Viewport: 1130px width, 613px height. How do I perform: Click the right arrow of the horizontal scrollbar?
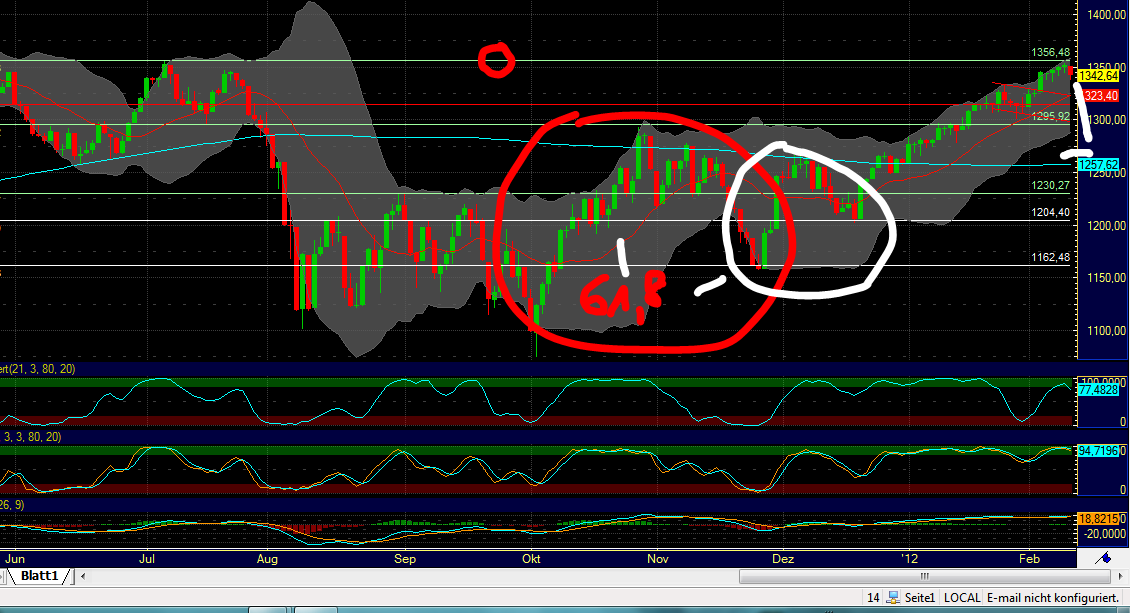(1120, 577)
